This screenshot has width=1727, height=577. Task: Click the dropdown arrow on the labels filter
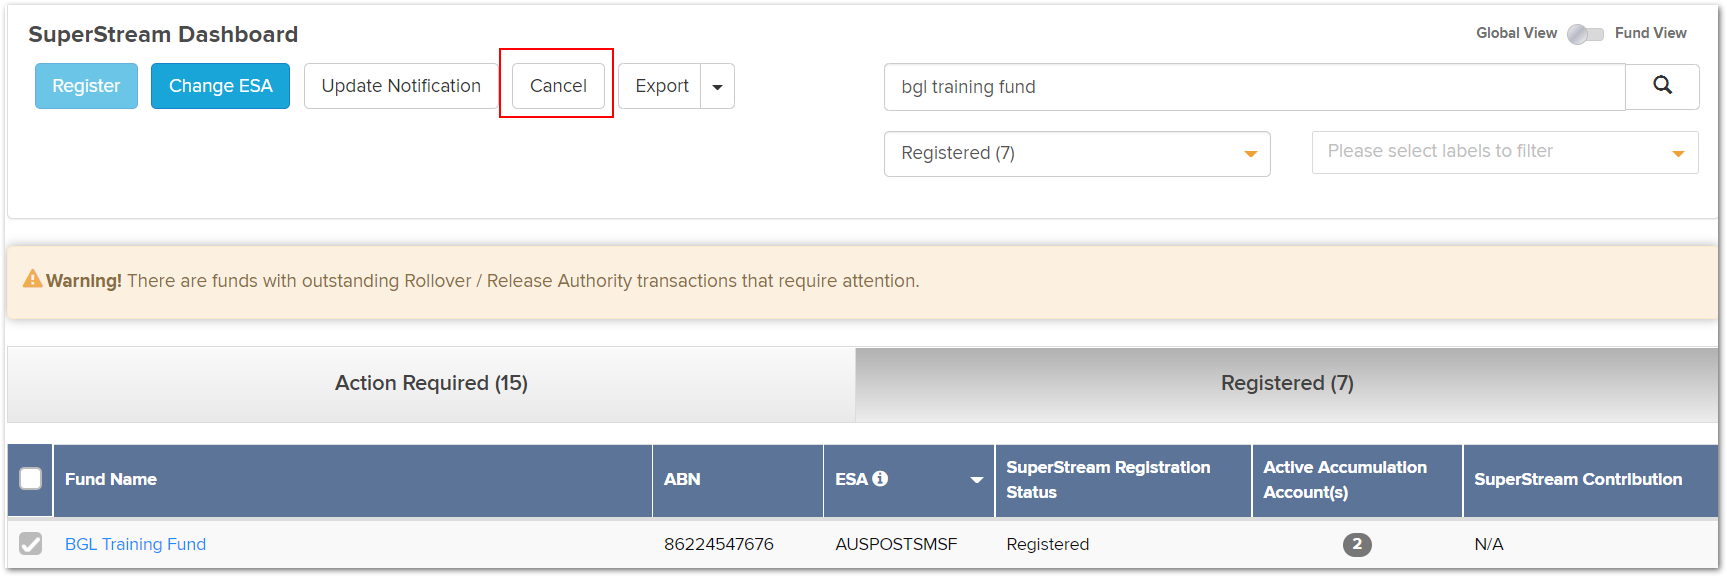click(1679, 152)
